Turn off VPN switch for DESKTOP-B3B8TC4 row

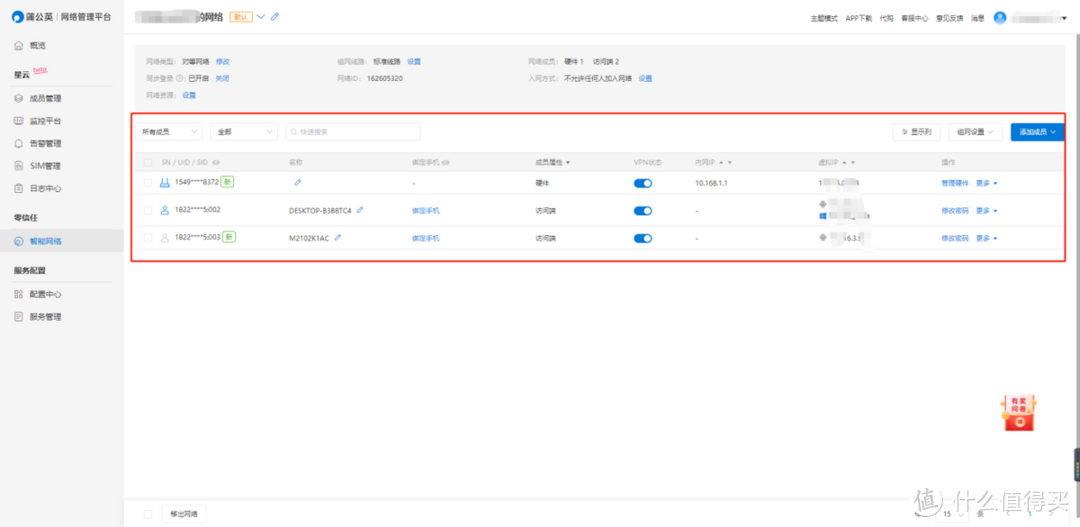(x=643, y=211)
